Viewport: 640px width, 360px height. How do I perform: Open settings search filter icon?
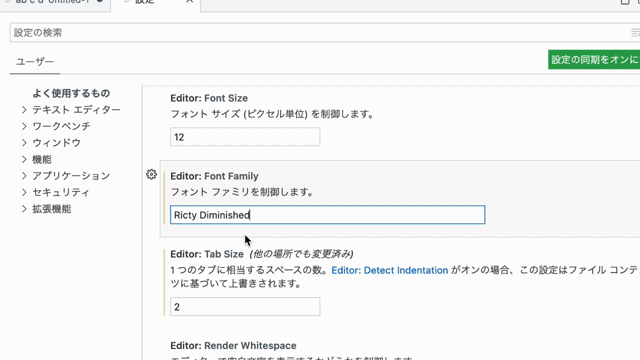pos(635,33)
